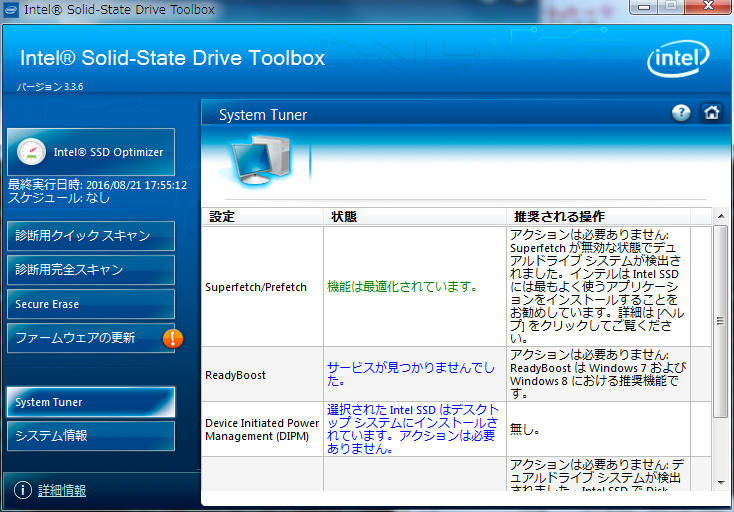The height and width of the screenshot is (512, 734).
Task: Click the app icon in title bar
Action: [x=11, y=10]
